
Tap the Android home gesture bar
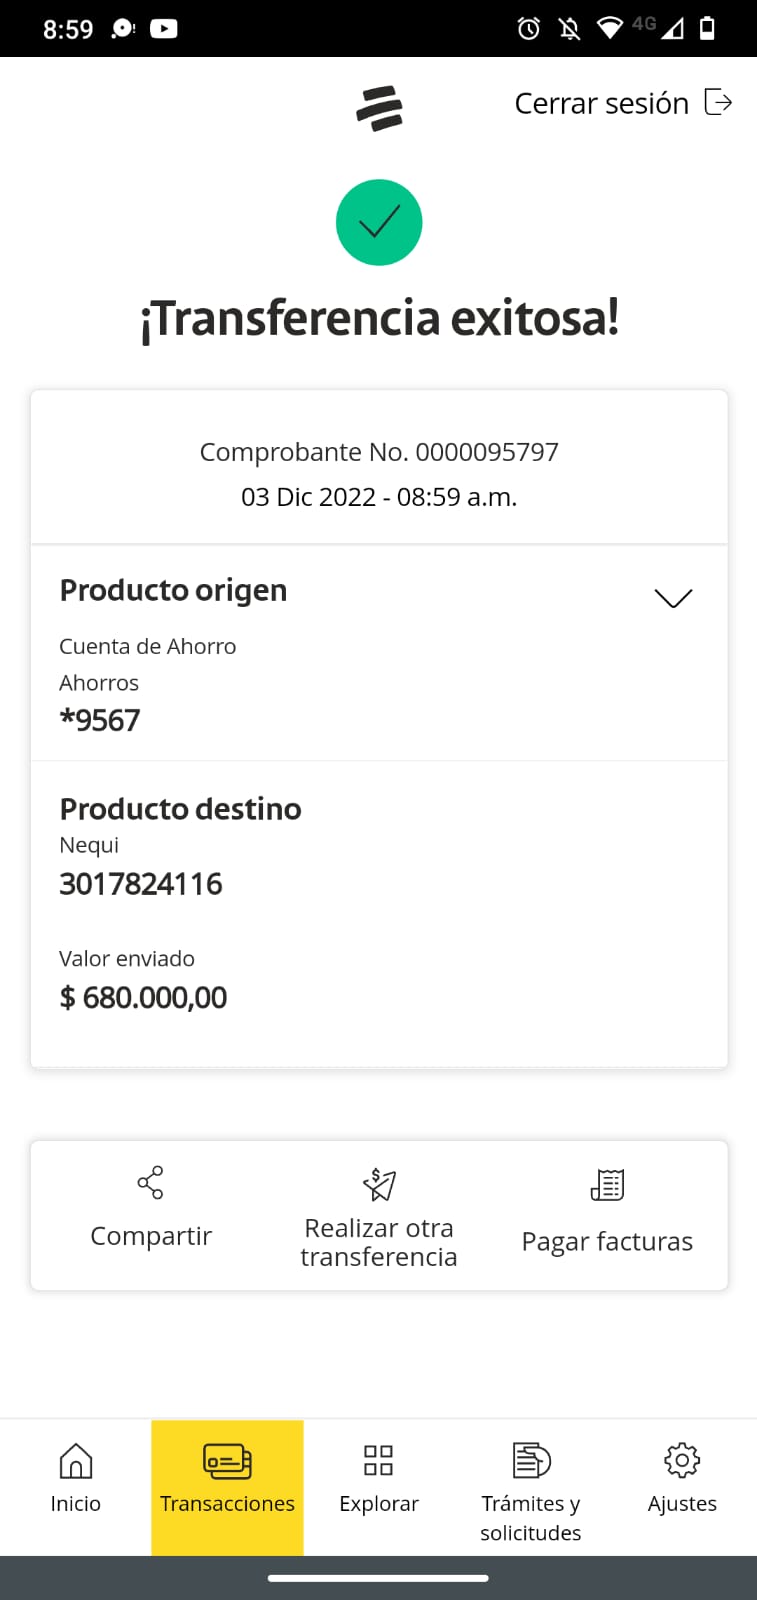point(378,1578)
